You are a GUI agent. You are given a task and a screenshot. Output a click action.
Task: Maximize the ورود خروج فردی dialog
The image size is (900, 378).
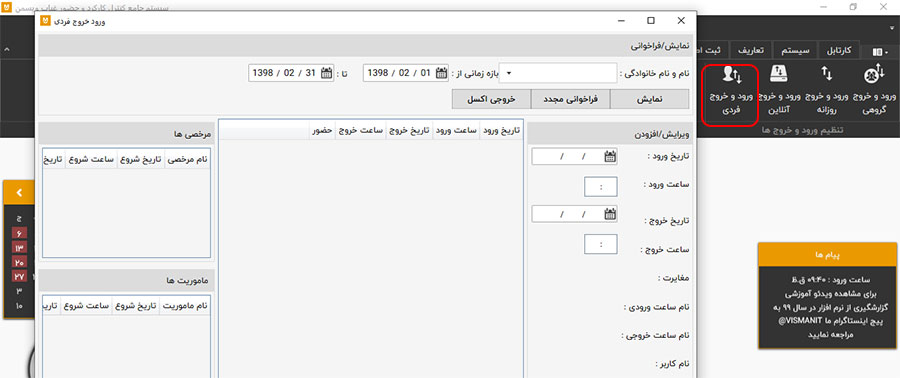[651, 21]
